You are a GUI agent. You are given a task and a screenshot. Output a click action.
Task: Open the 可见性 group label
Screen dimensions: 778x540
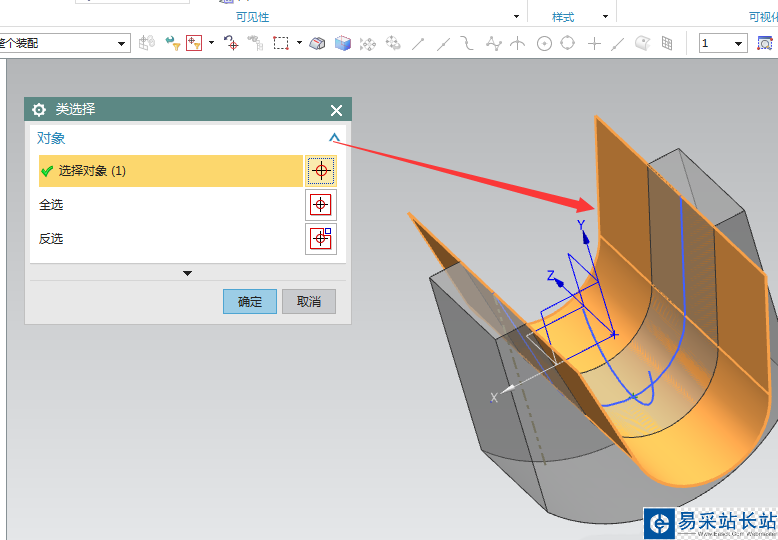click(252, 17)
